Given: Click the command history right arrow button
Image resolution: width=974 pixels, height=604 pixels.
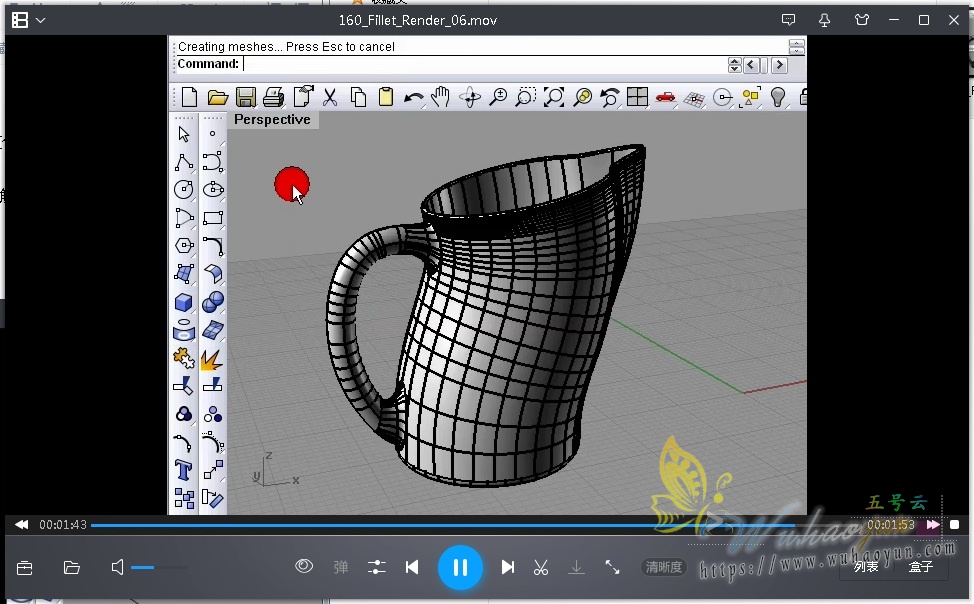Looking at the screenshot, I should (x=780, y=65).
